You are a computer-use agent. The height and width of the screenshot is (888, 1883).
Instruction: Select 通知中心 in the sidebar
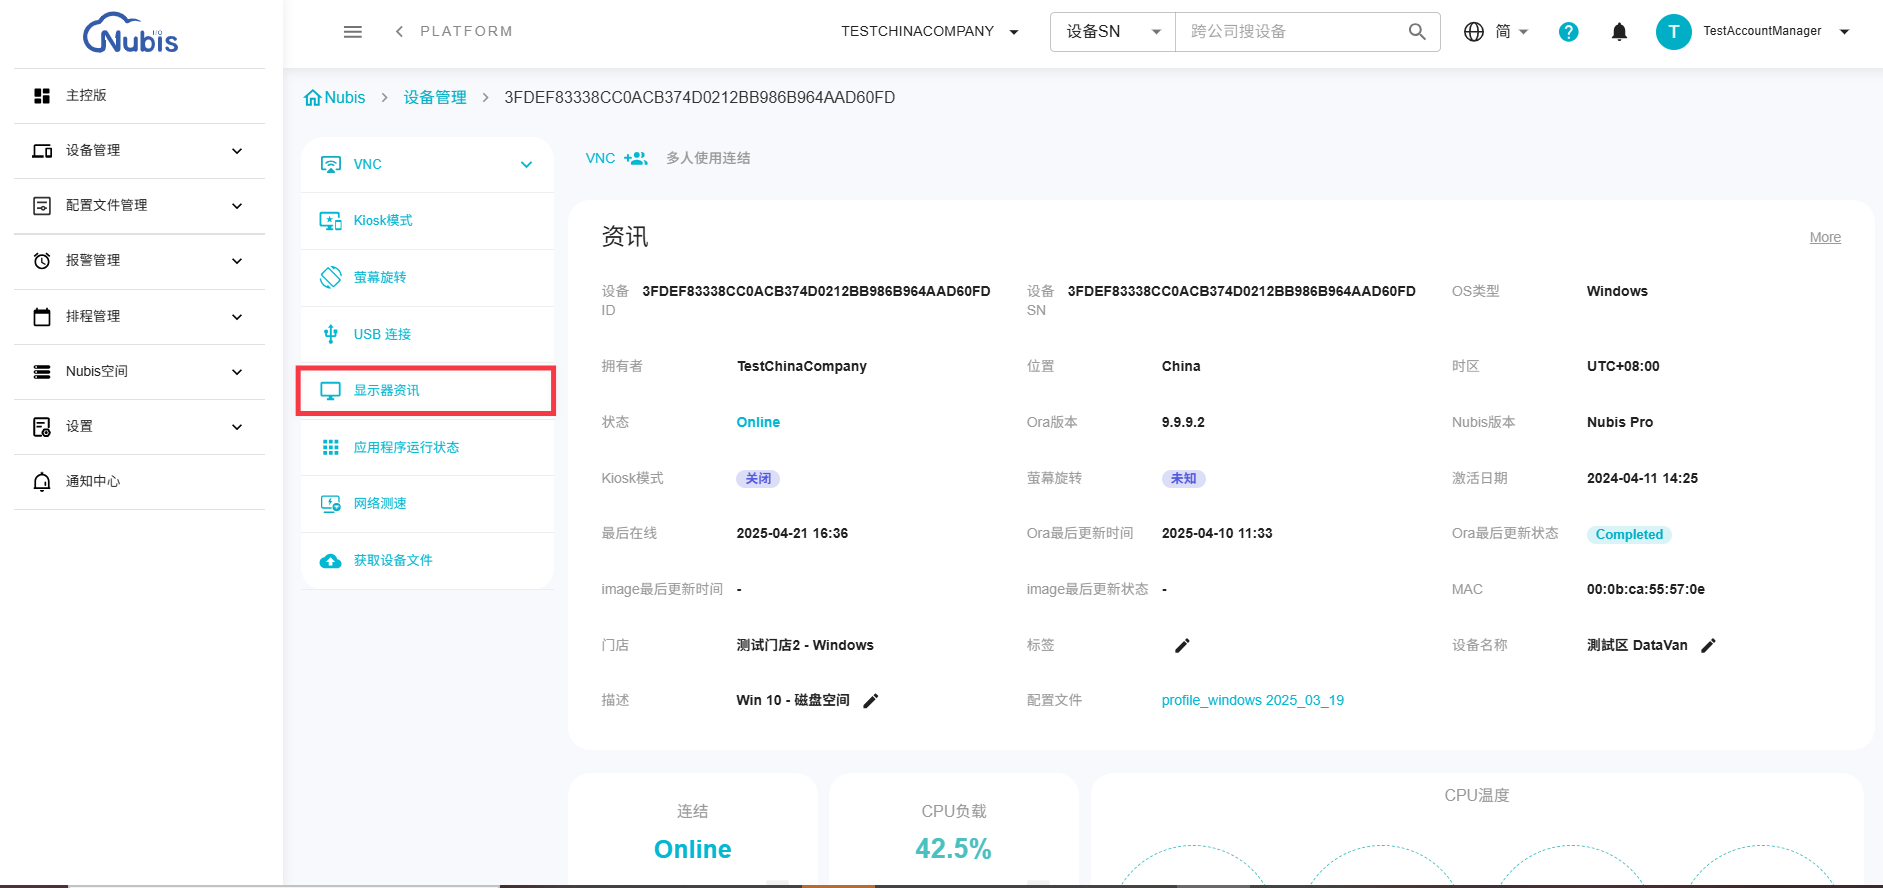point(139,482)
